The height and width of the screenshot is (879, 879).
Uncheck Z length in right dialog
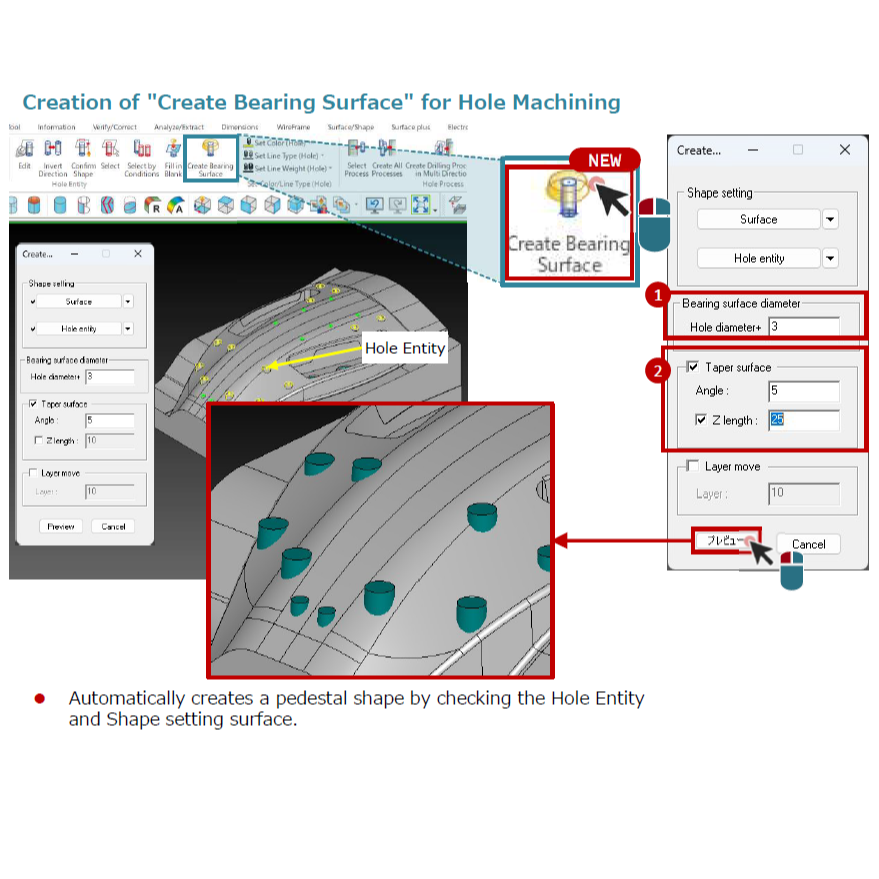coord(701,420)
